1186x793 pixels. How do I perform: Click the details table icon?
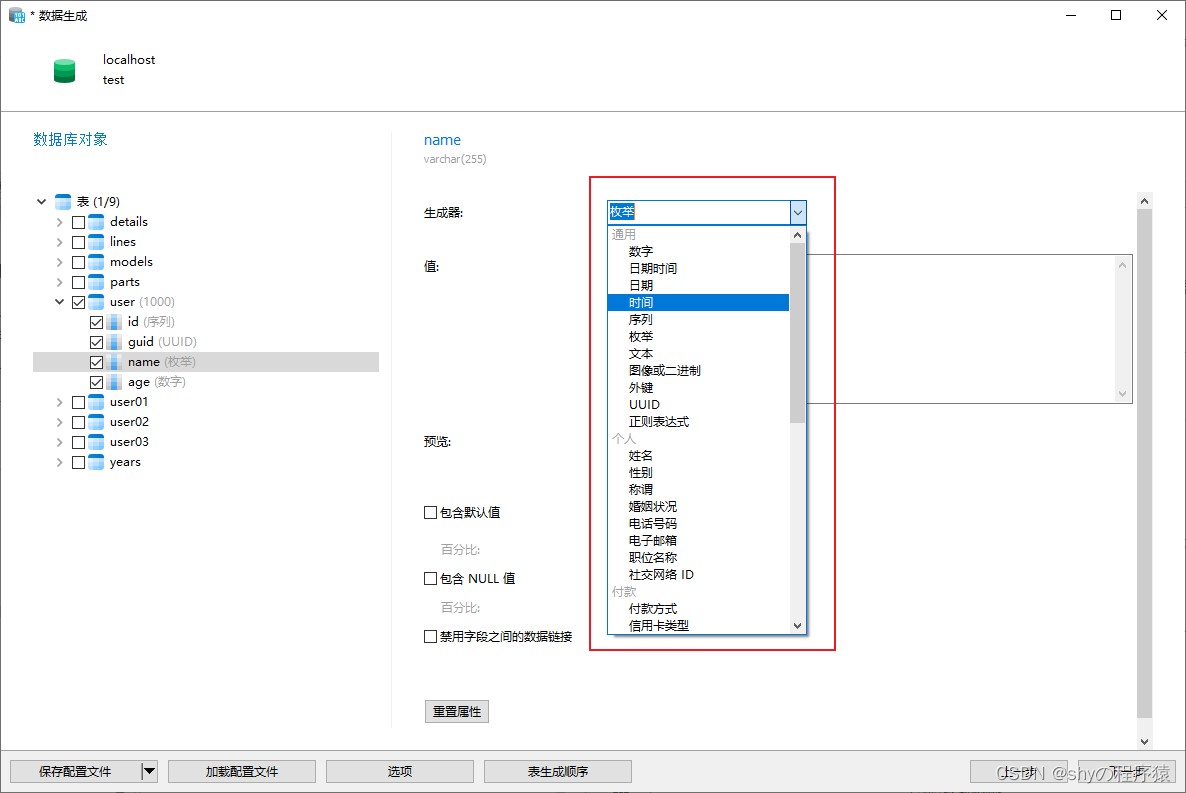(x=96, y=222)
